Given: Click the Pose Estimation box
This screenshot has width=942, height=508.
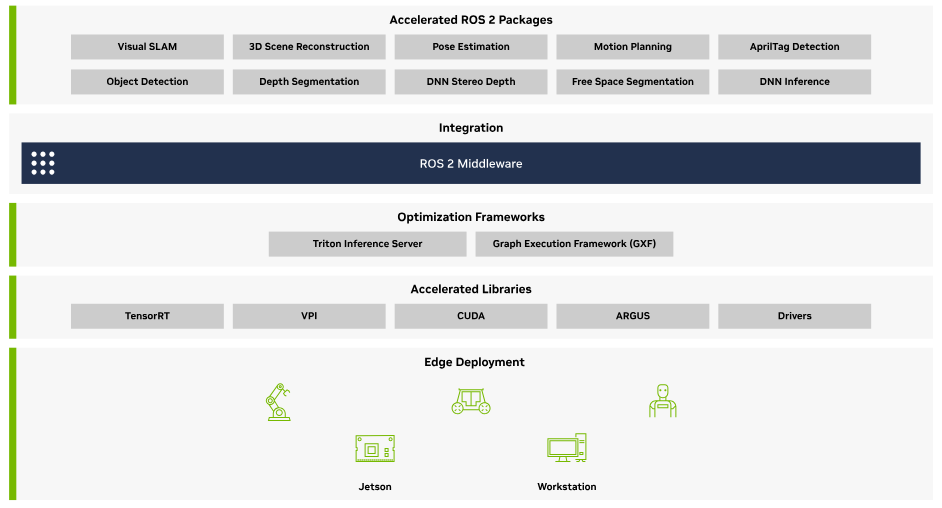Looking at the screenshot, I should [471, 47].
